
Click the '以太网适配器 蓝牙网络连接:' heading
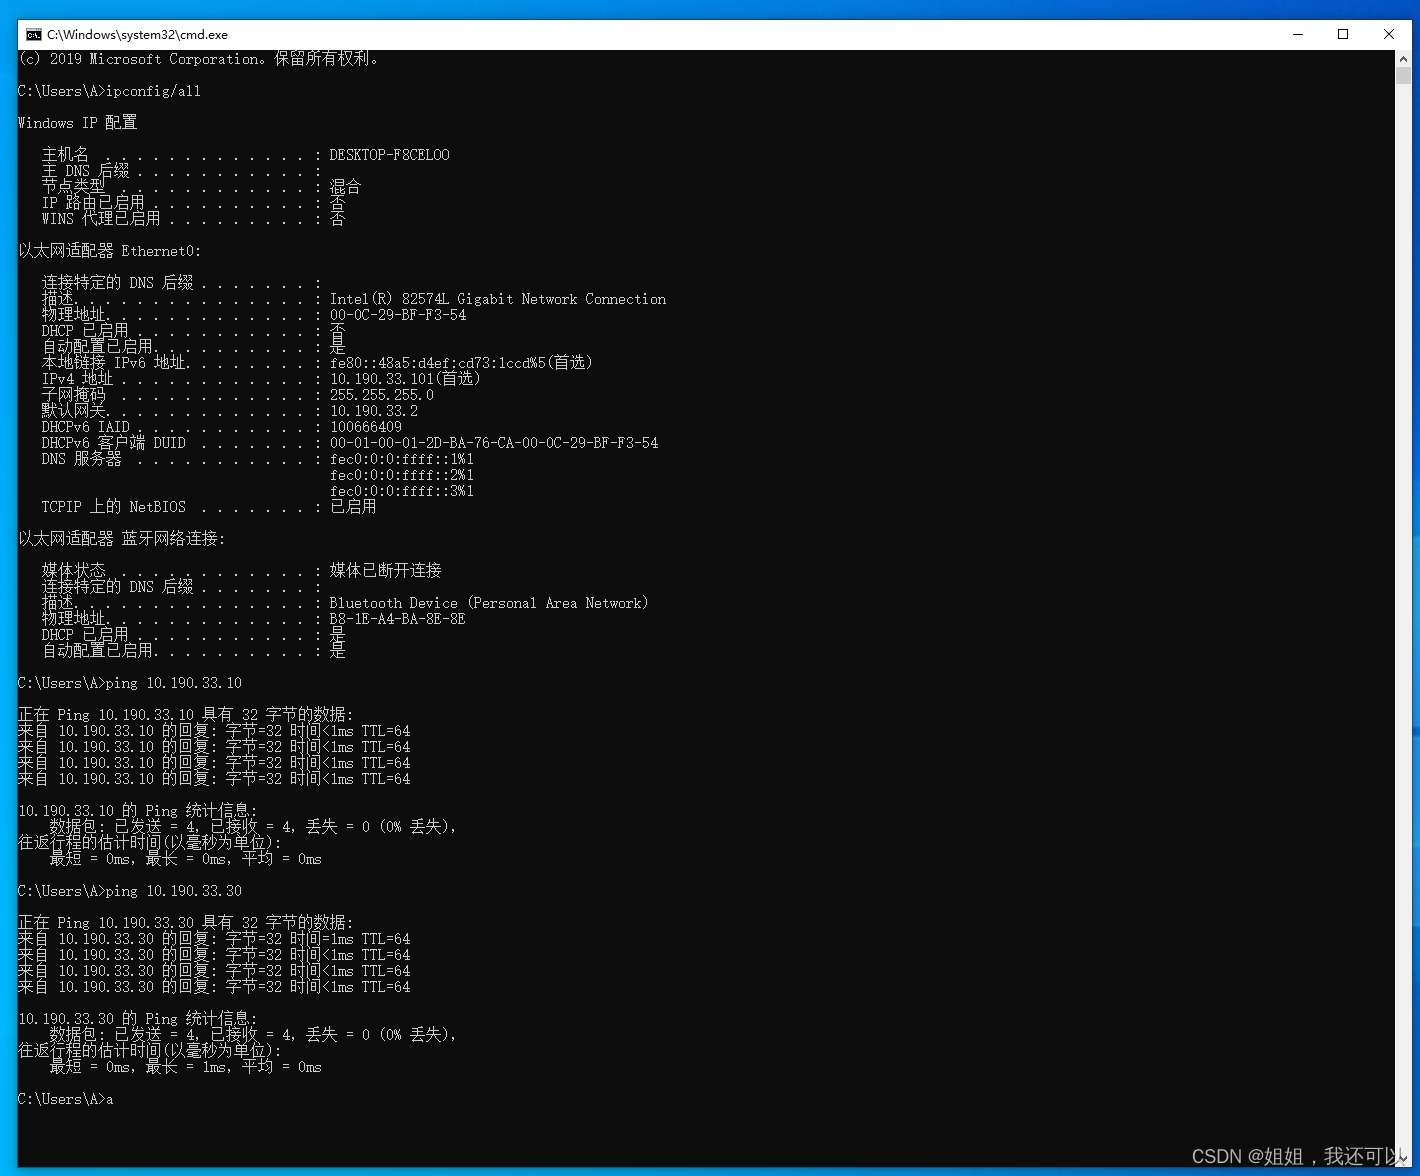[x=121, y=539]
